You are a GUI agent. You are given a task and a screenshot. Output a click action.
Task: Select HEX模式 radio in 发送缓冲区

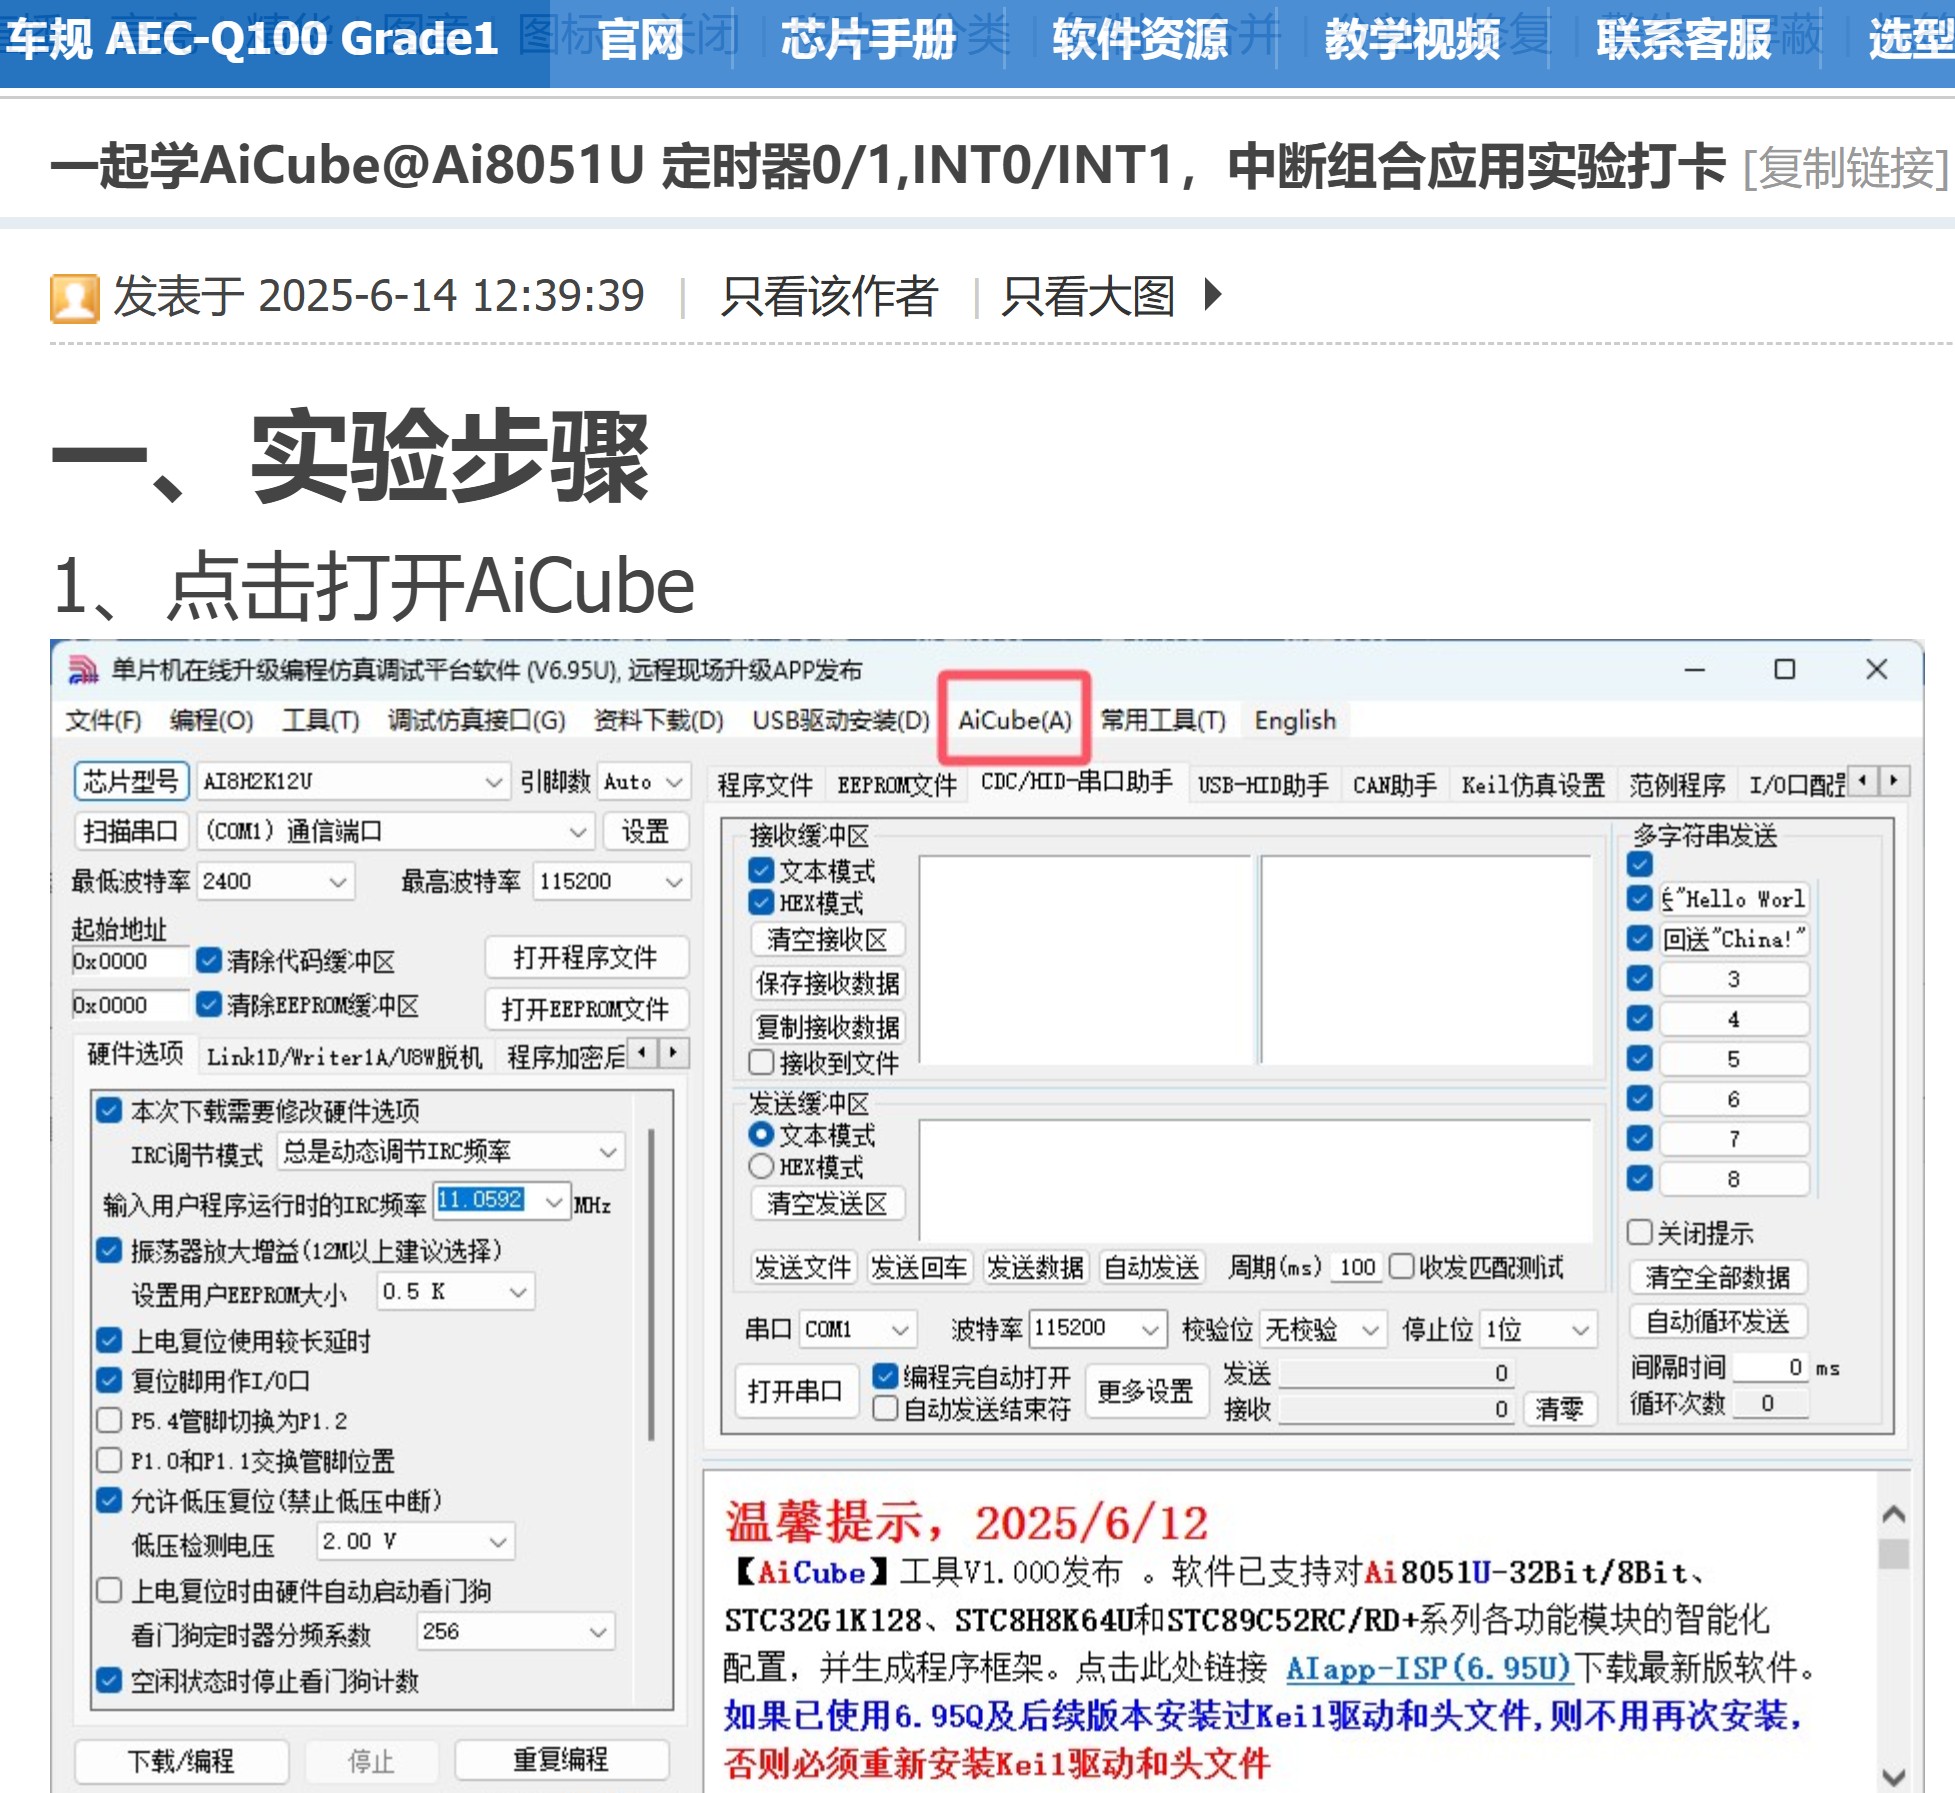761,1166
